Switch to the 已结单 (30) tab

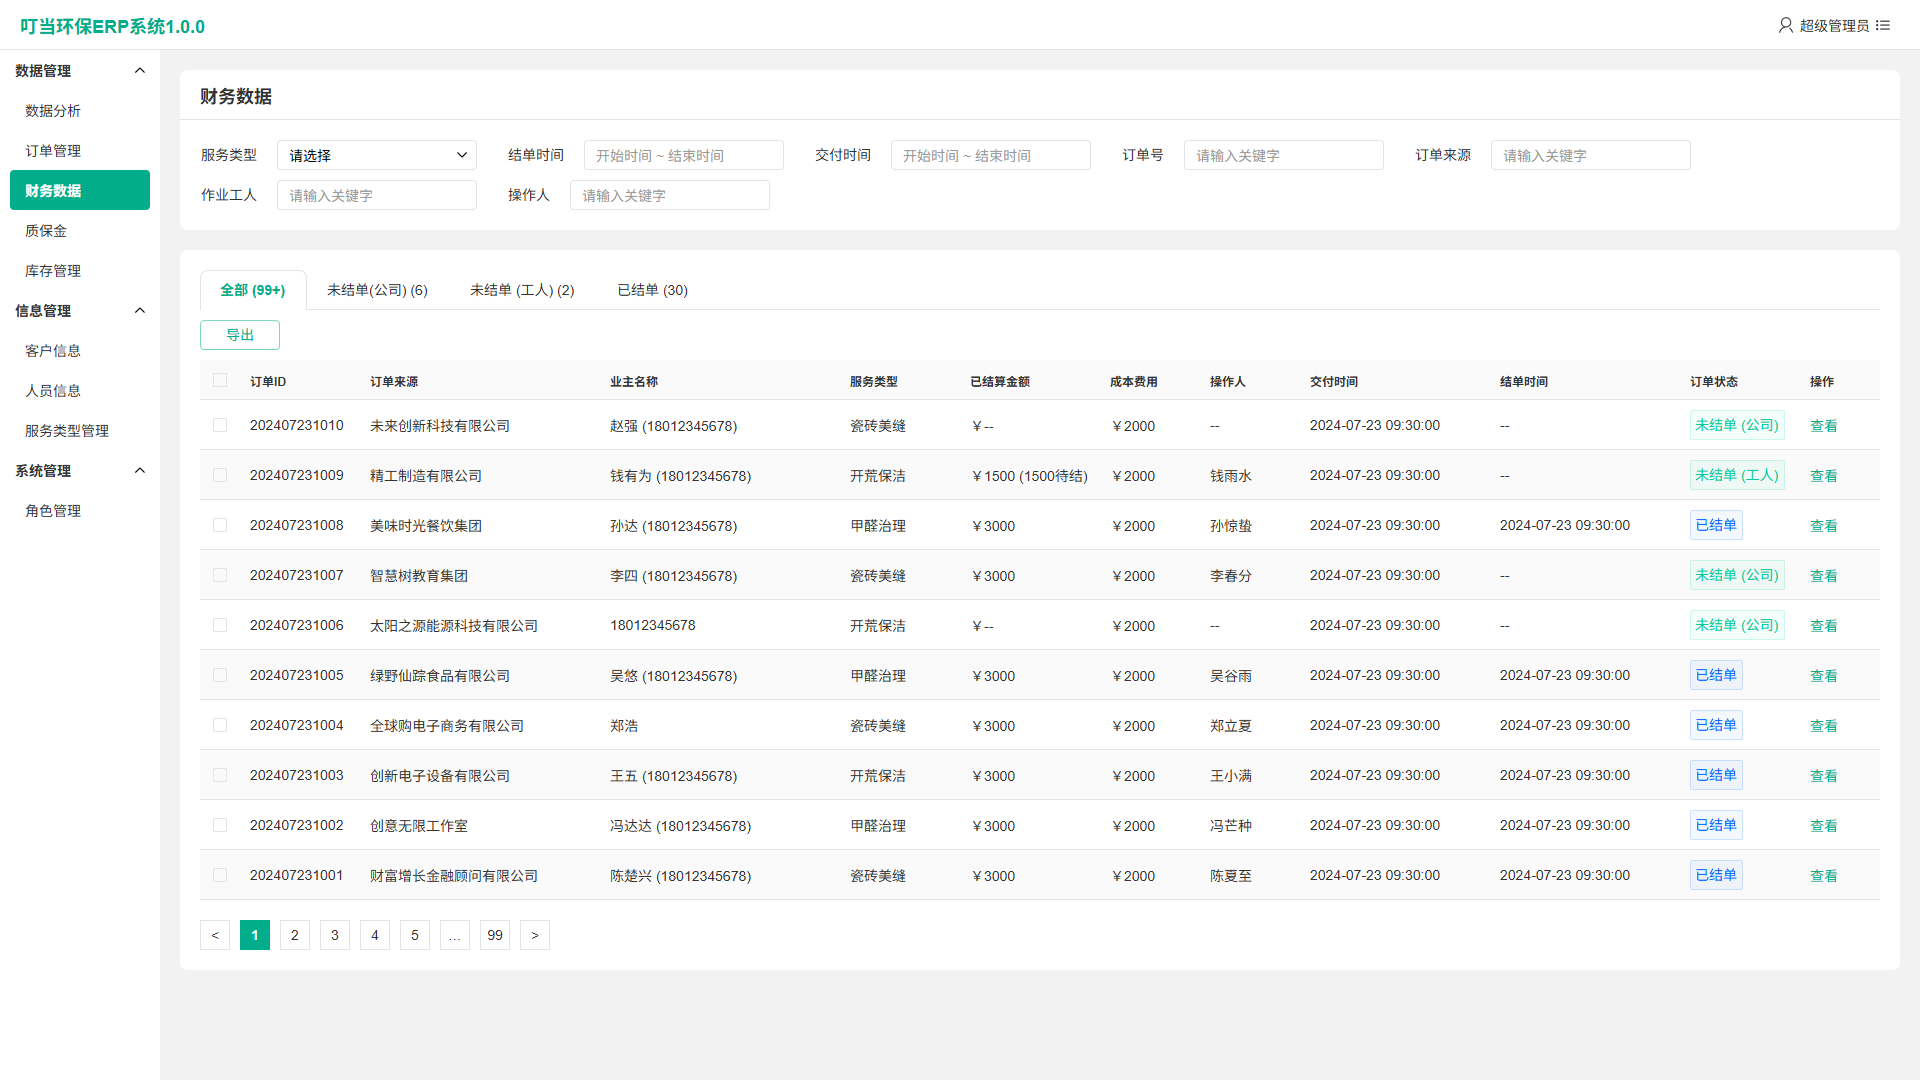(652, 290)
